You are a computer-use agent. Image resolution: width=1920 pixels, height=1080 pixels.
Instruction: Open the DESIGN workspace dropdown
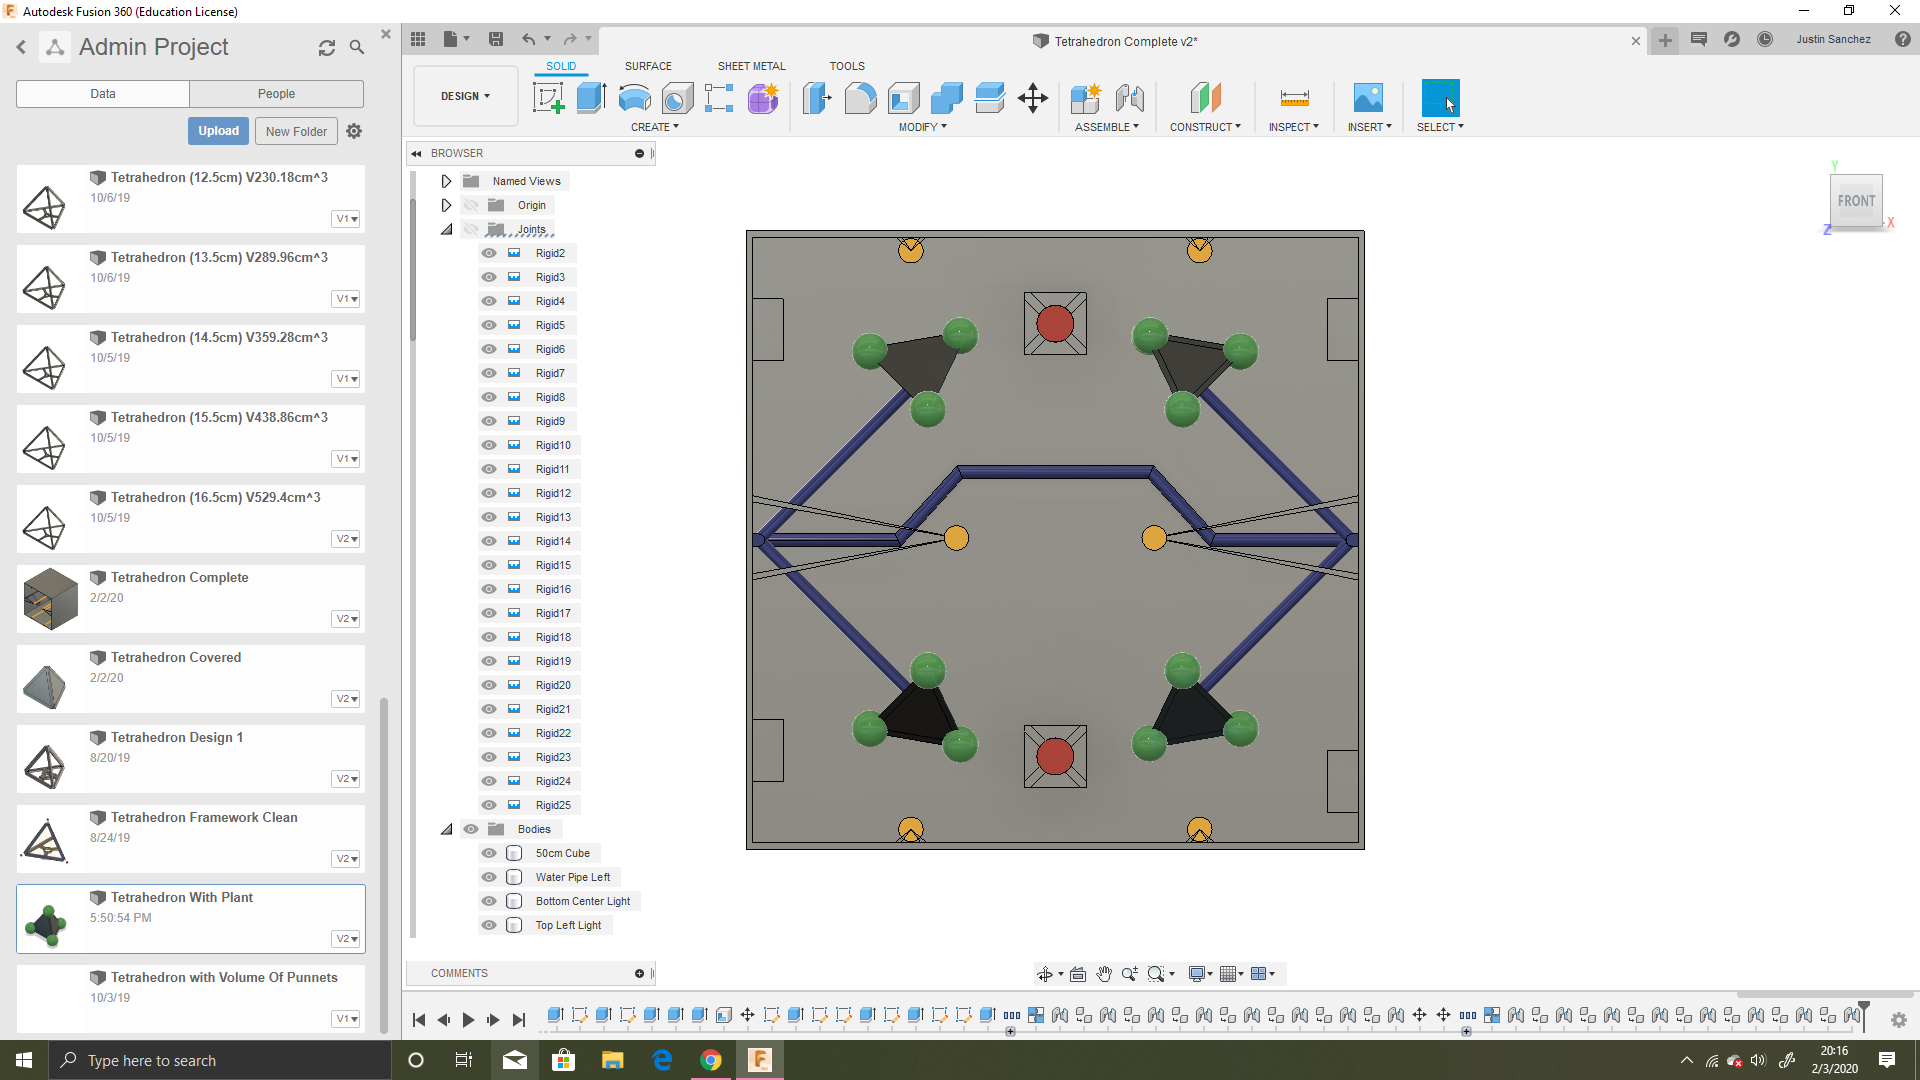tap(465, 96)
